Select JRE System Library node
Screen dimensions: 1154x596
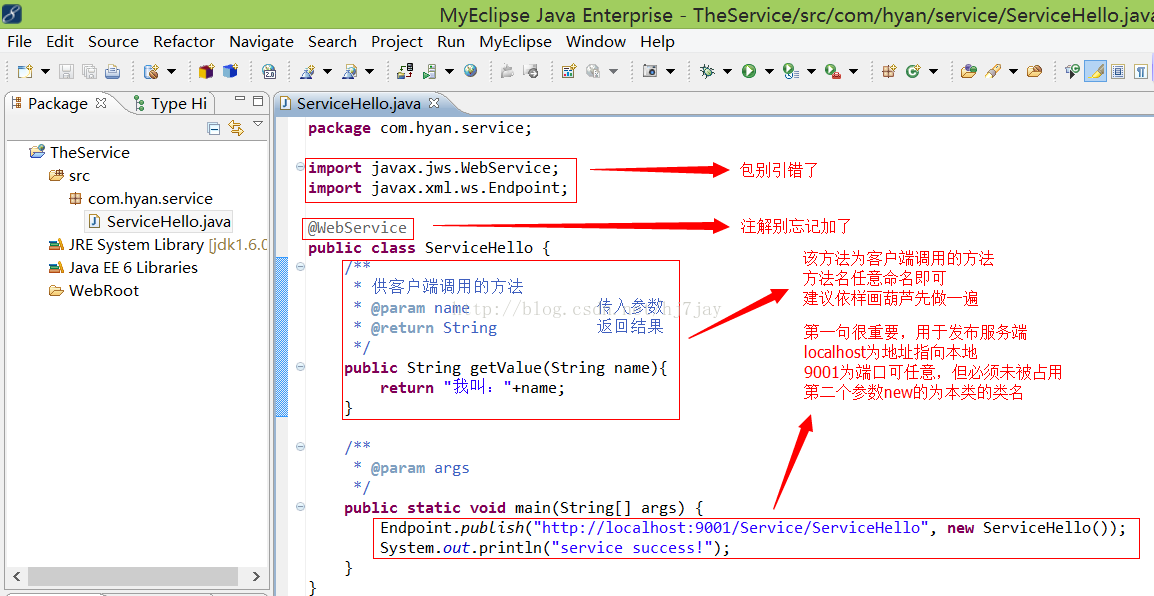[158, 244]
